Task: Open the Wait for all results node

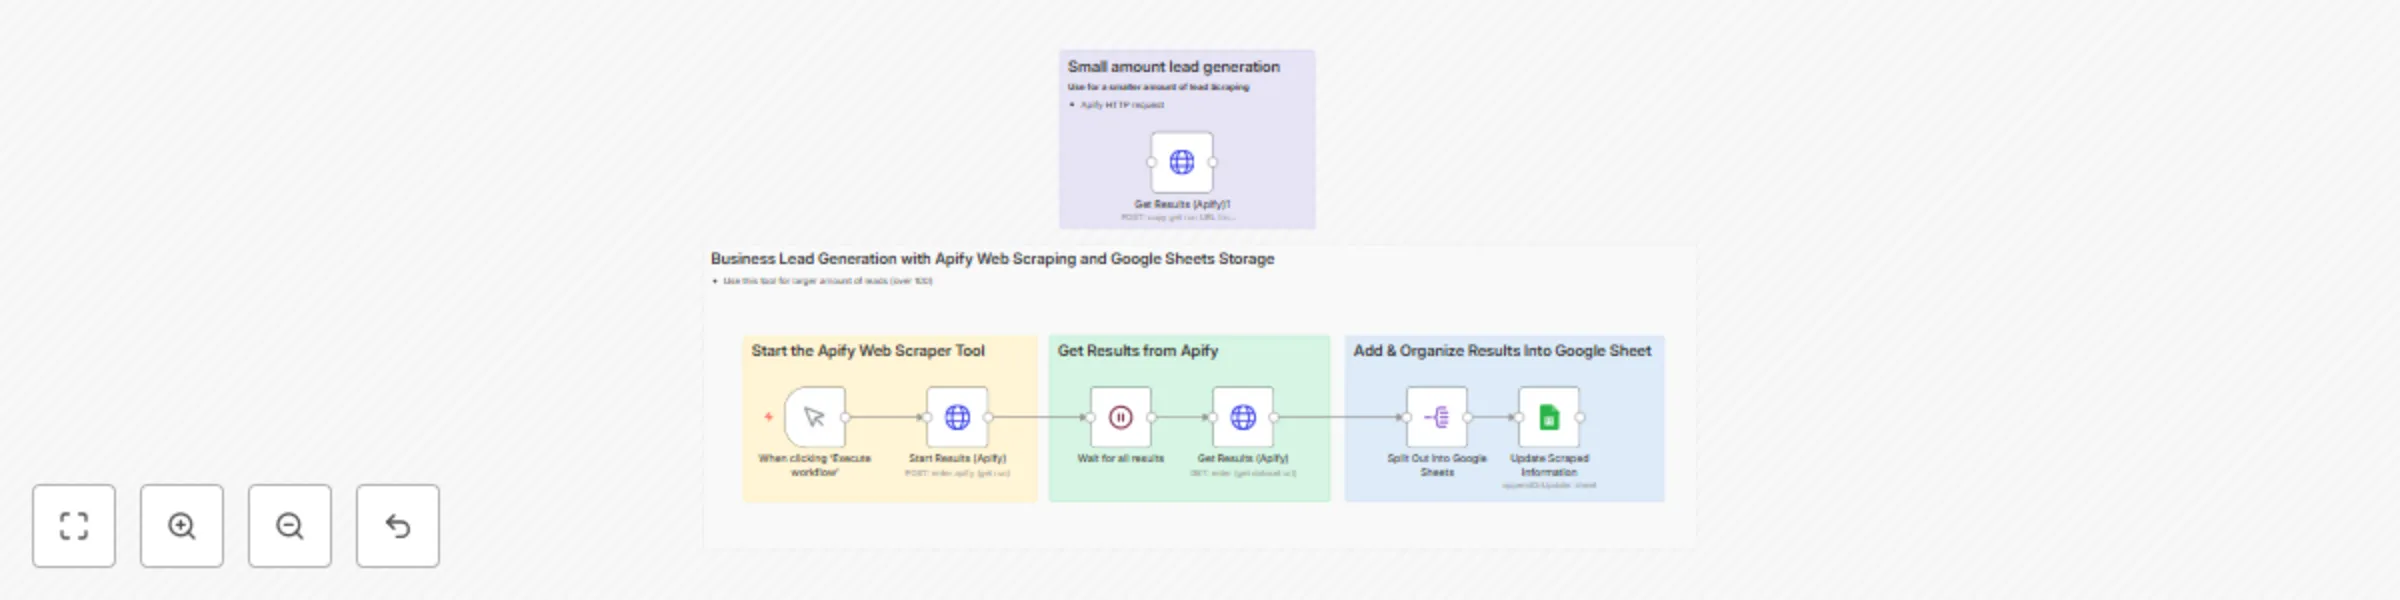Action: [x=1121, y=417]
